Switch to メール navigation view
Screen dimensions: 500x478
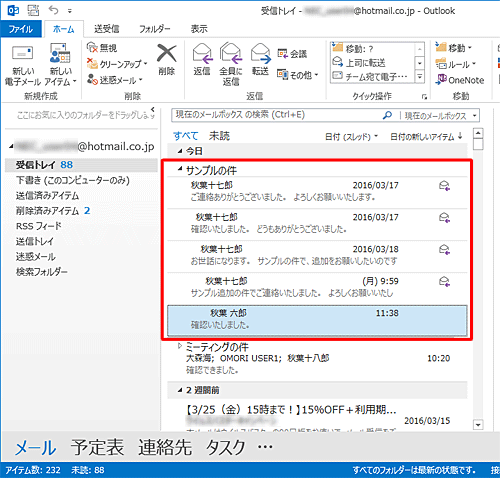click(36, 447)
